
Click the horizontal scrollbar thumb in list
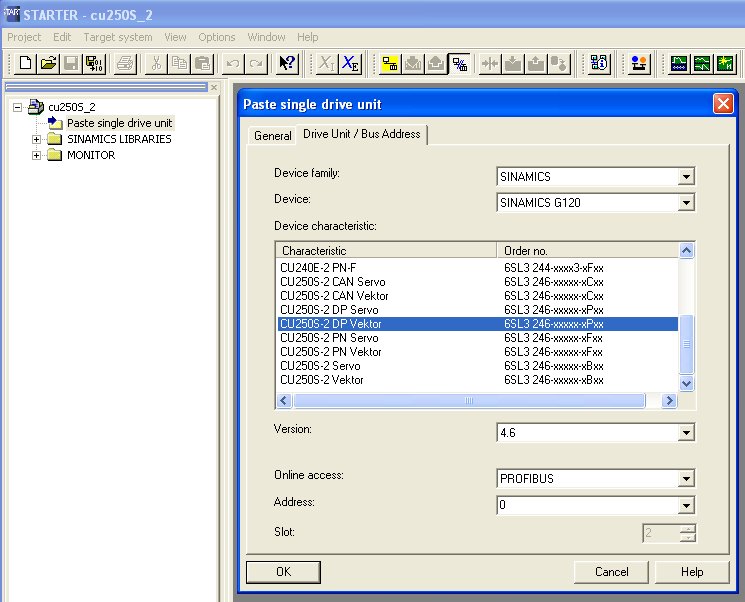(469, 401)
